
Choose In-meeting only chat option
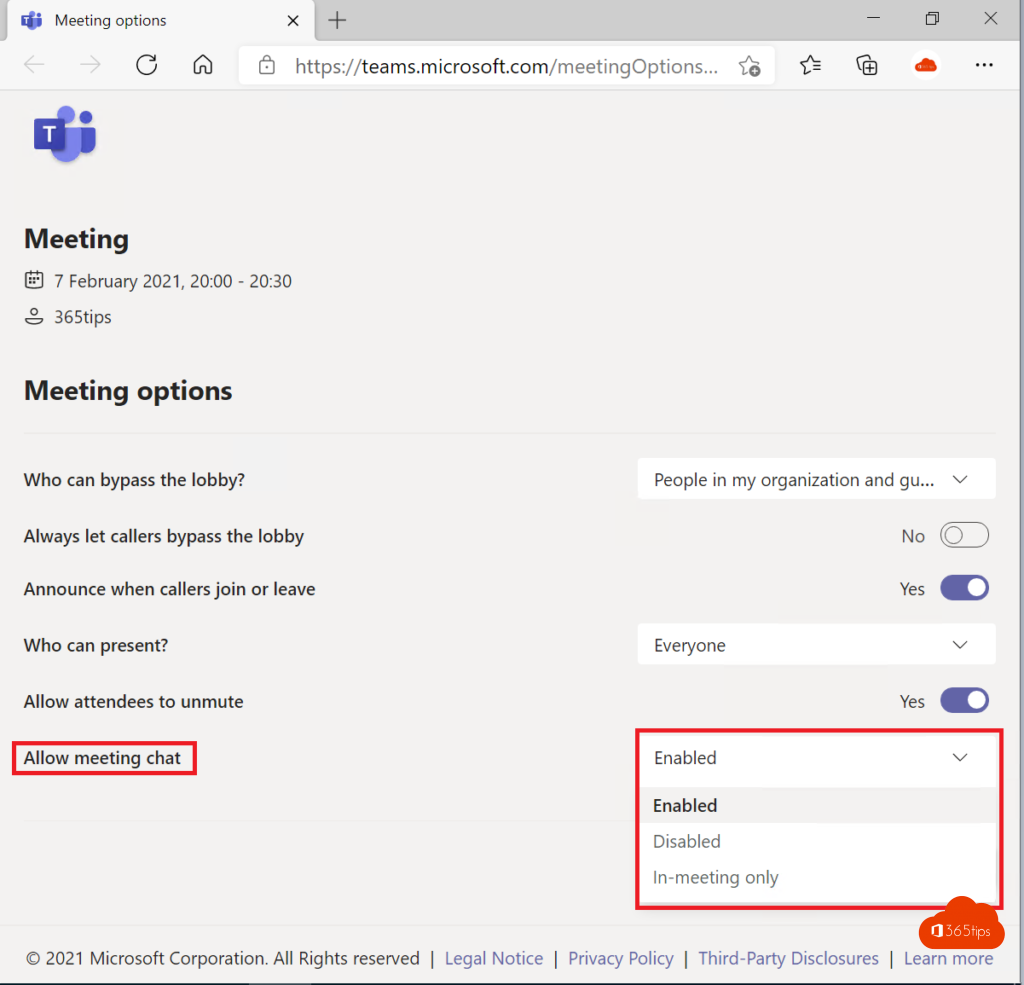pos(716,878)
